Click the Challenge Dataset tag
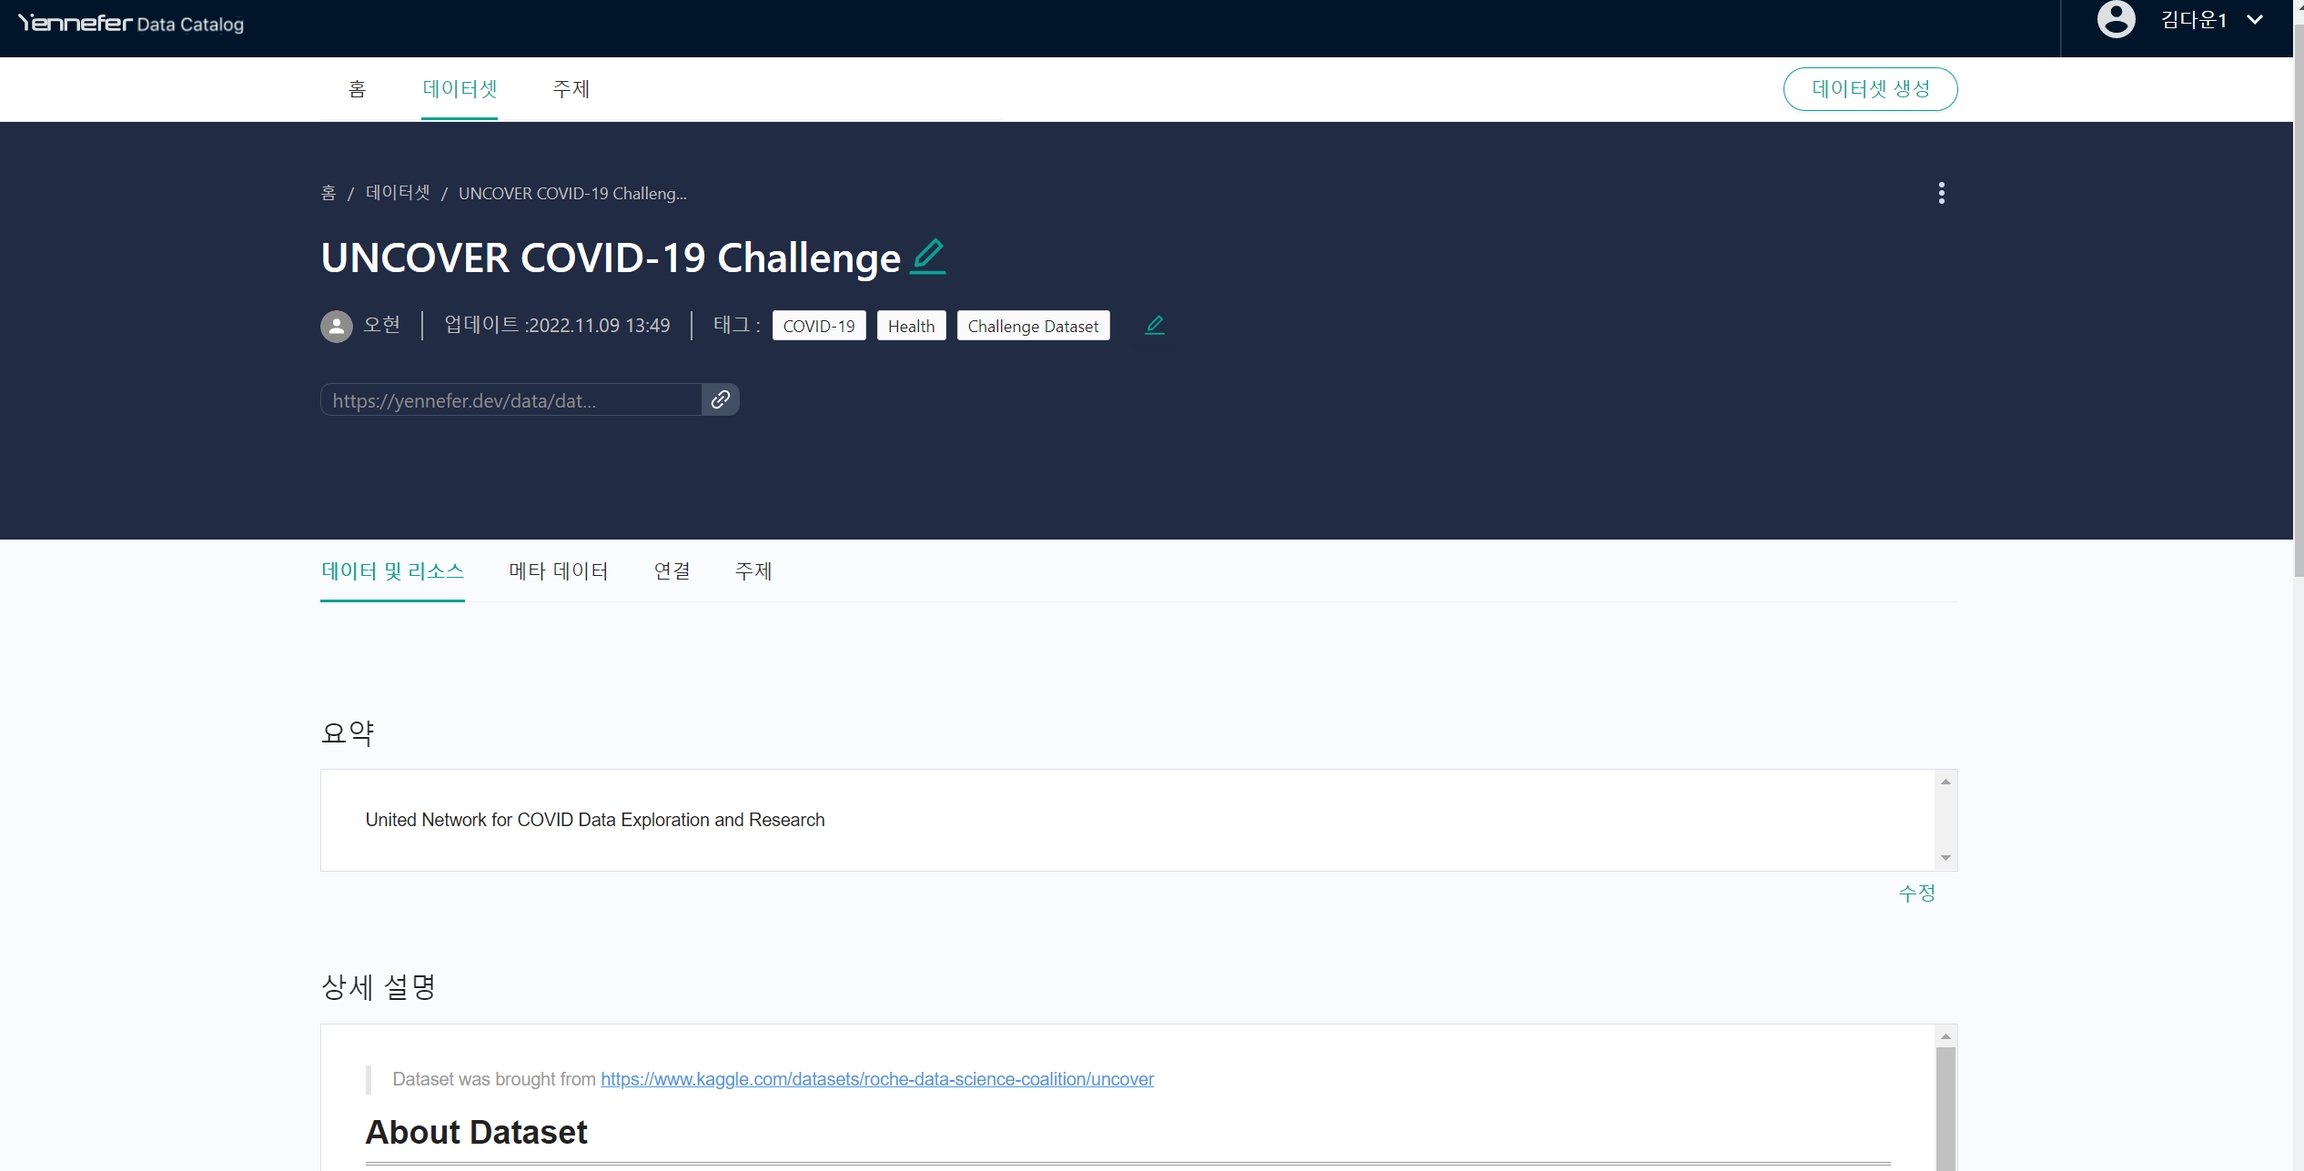 1032,326
